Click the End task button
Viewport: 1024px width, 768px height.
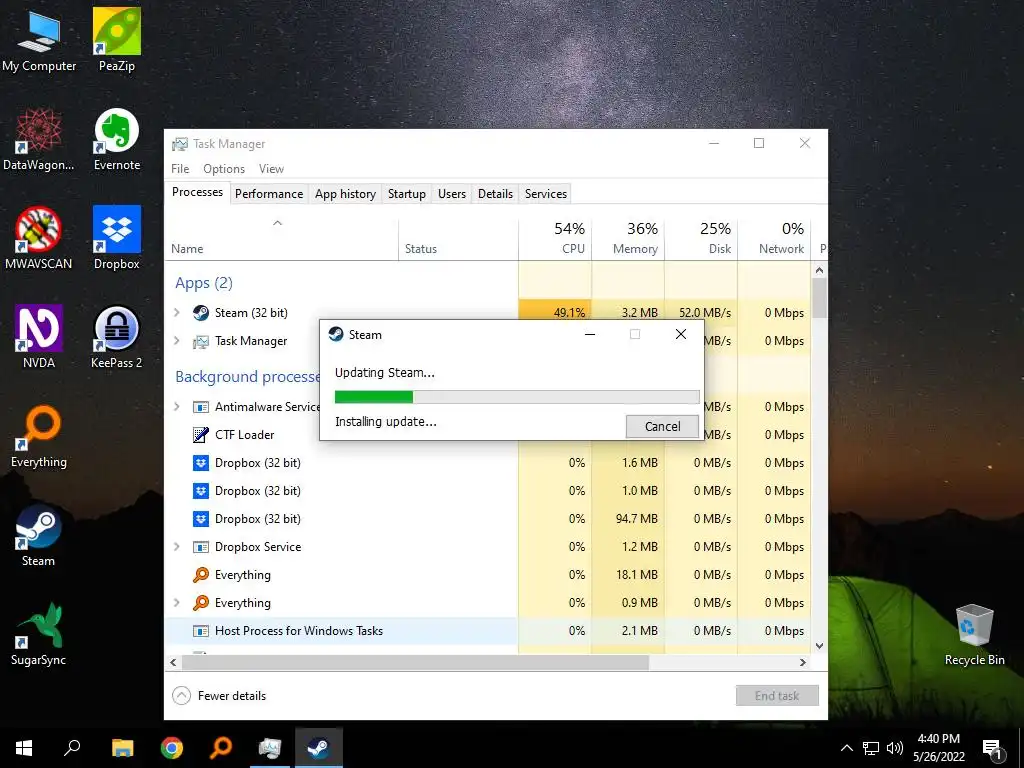point(777,696)
